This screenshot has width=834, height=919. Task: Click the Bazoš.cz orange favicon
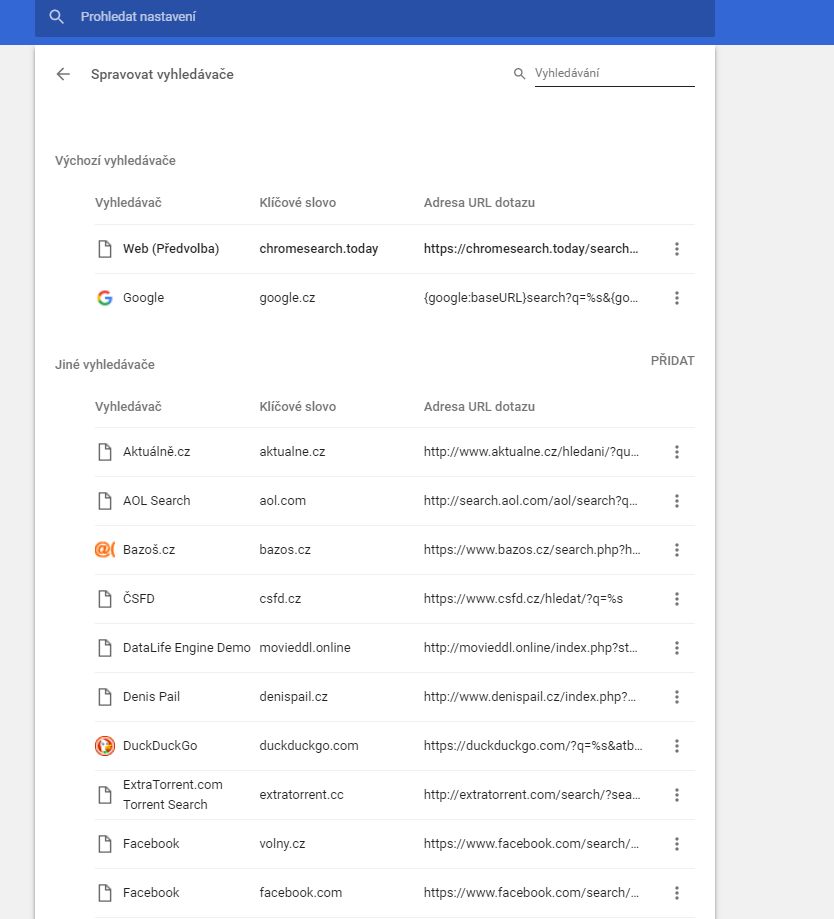point(105,550)
